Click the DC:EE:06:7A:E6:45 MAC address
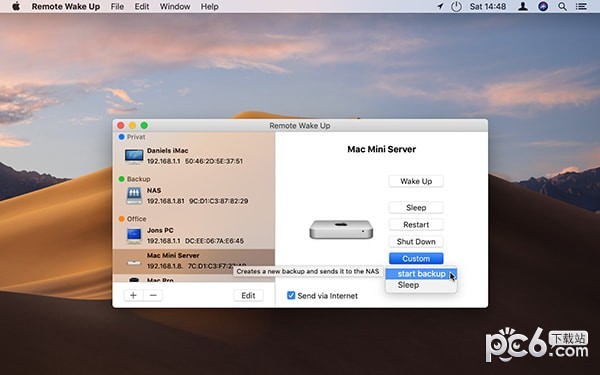 [214, 241]
